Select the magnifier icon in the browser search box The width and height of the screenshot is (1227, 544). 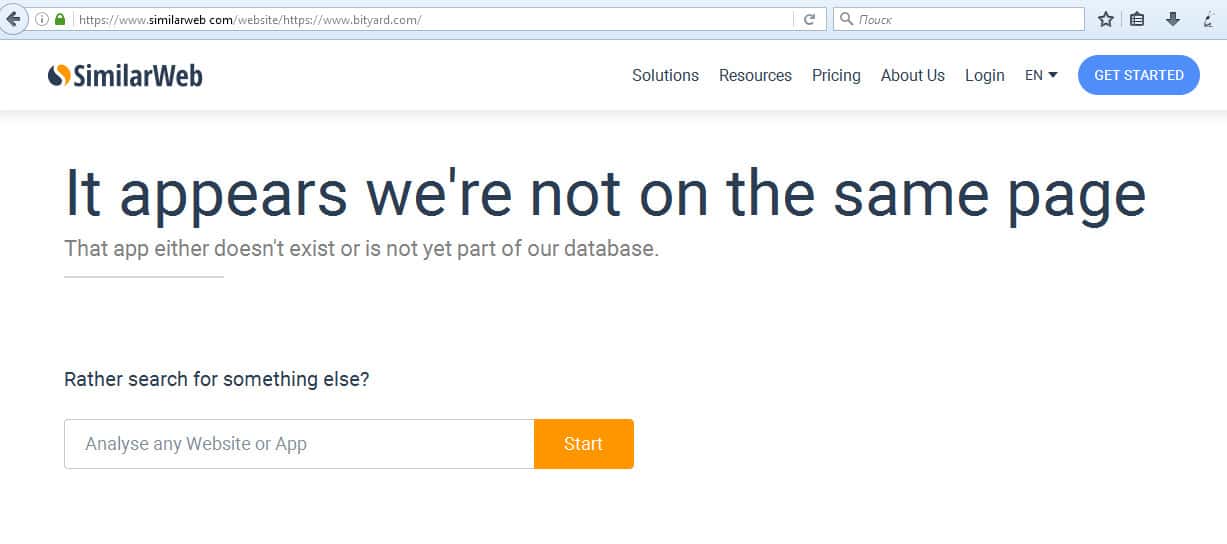tap(846, 19)
